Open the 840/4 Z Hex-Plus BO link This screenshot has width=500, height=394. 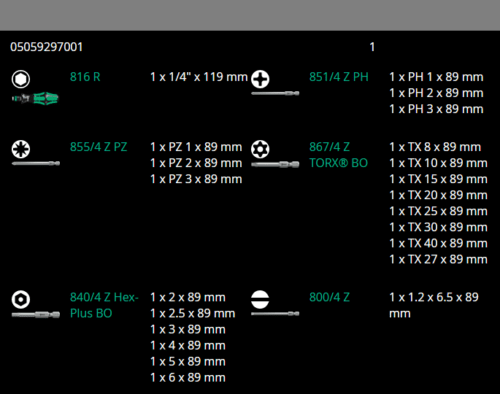click(x=104, y=305)
